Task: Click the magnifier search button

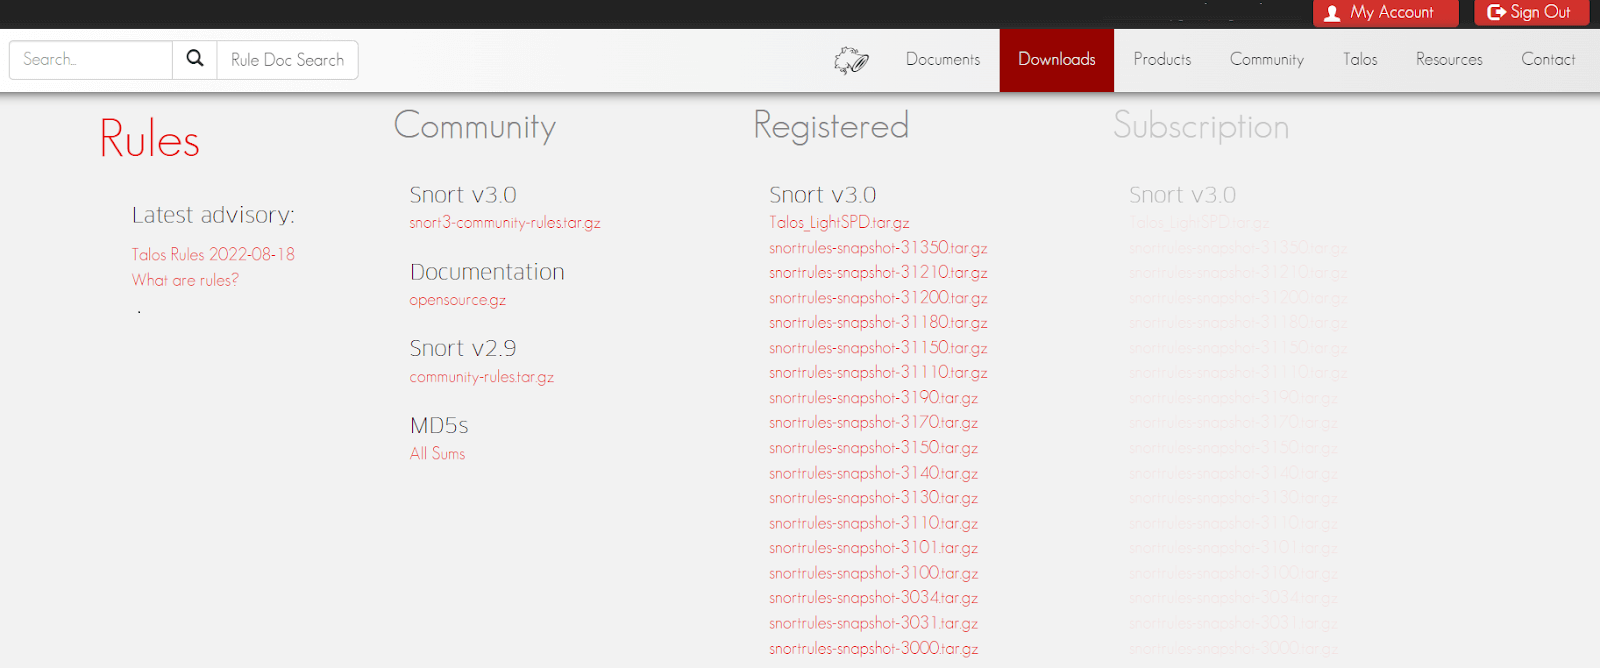Action: [195, 59]
